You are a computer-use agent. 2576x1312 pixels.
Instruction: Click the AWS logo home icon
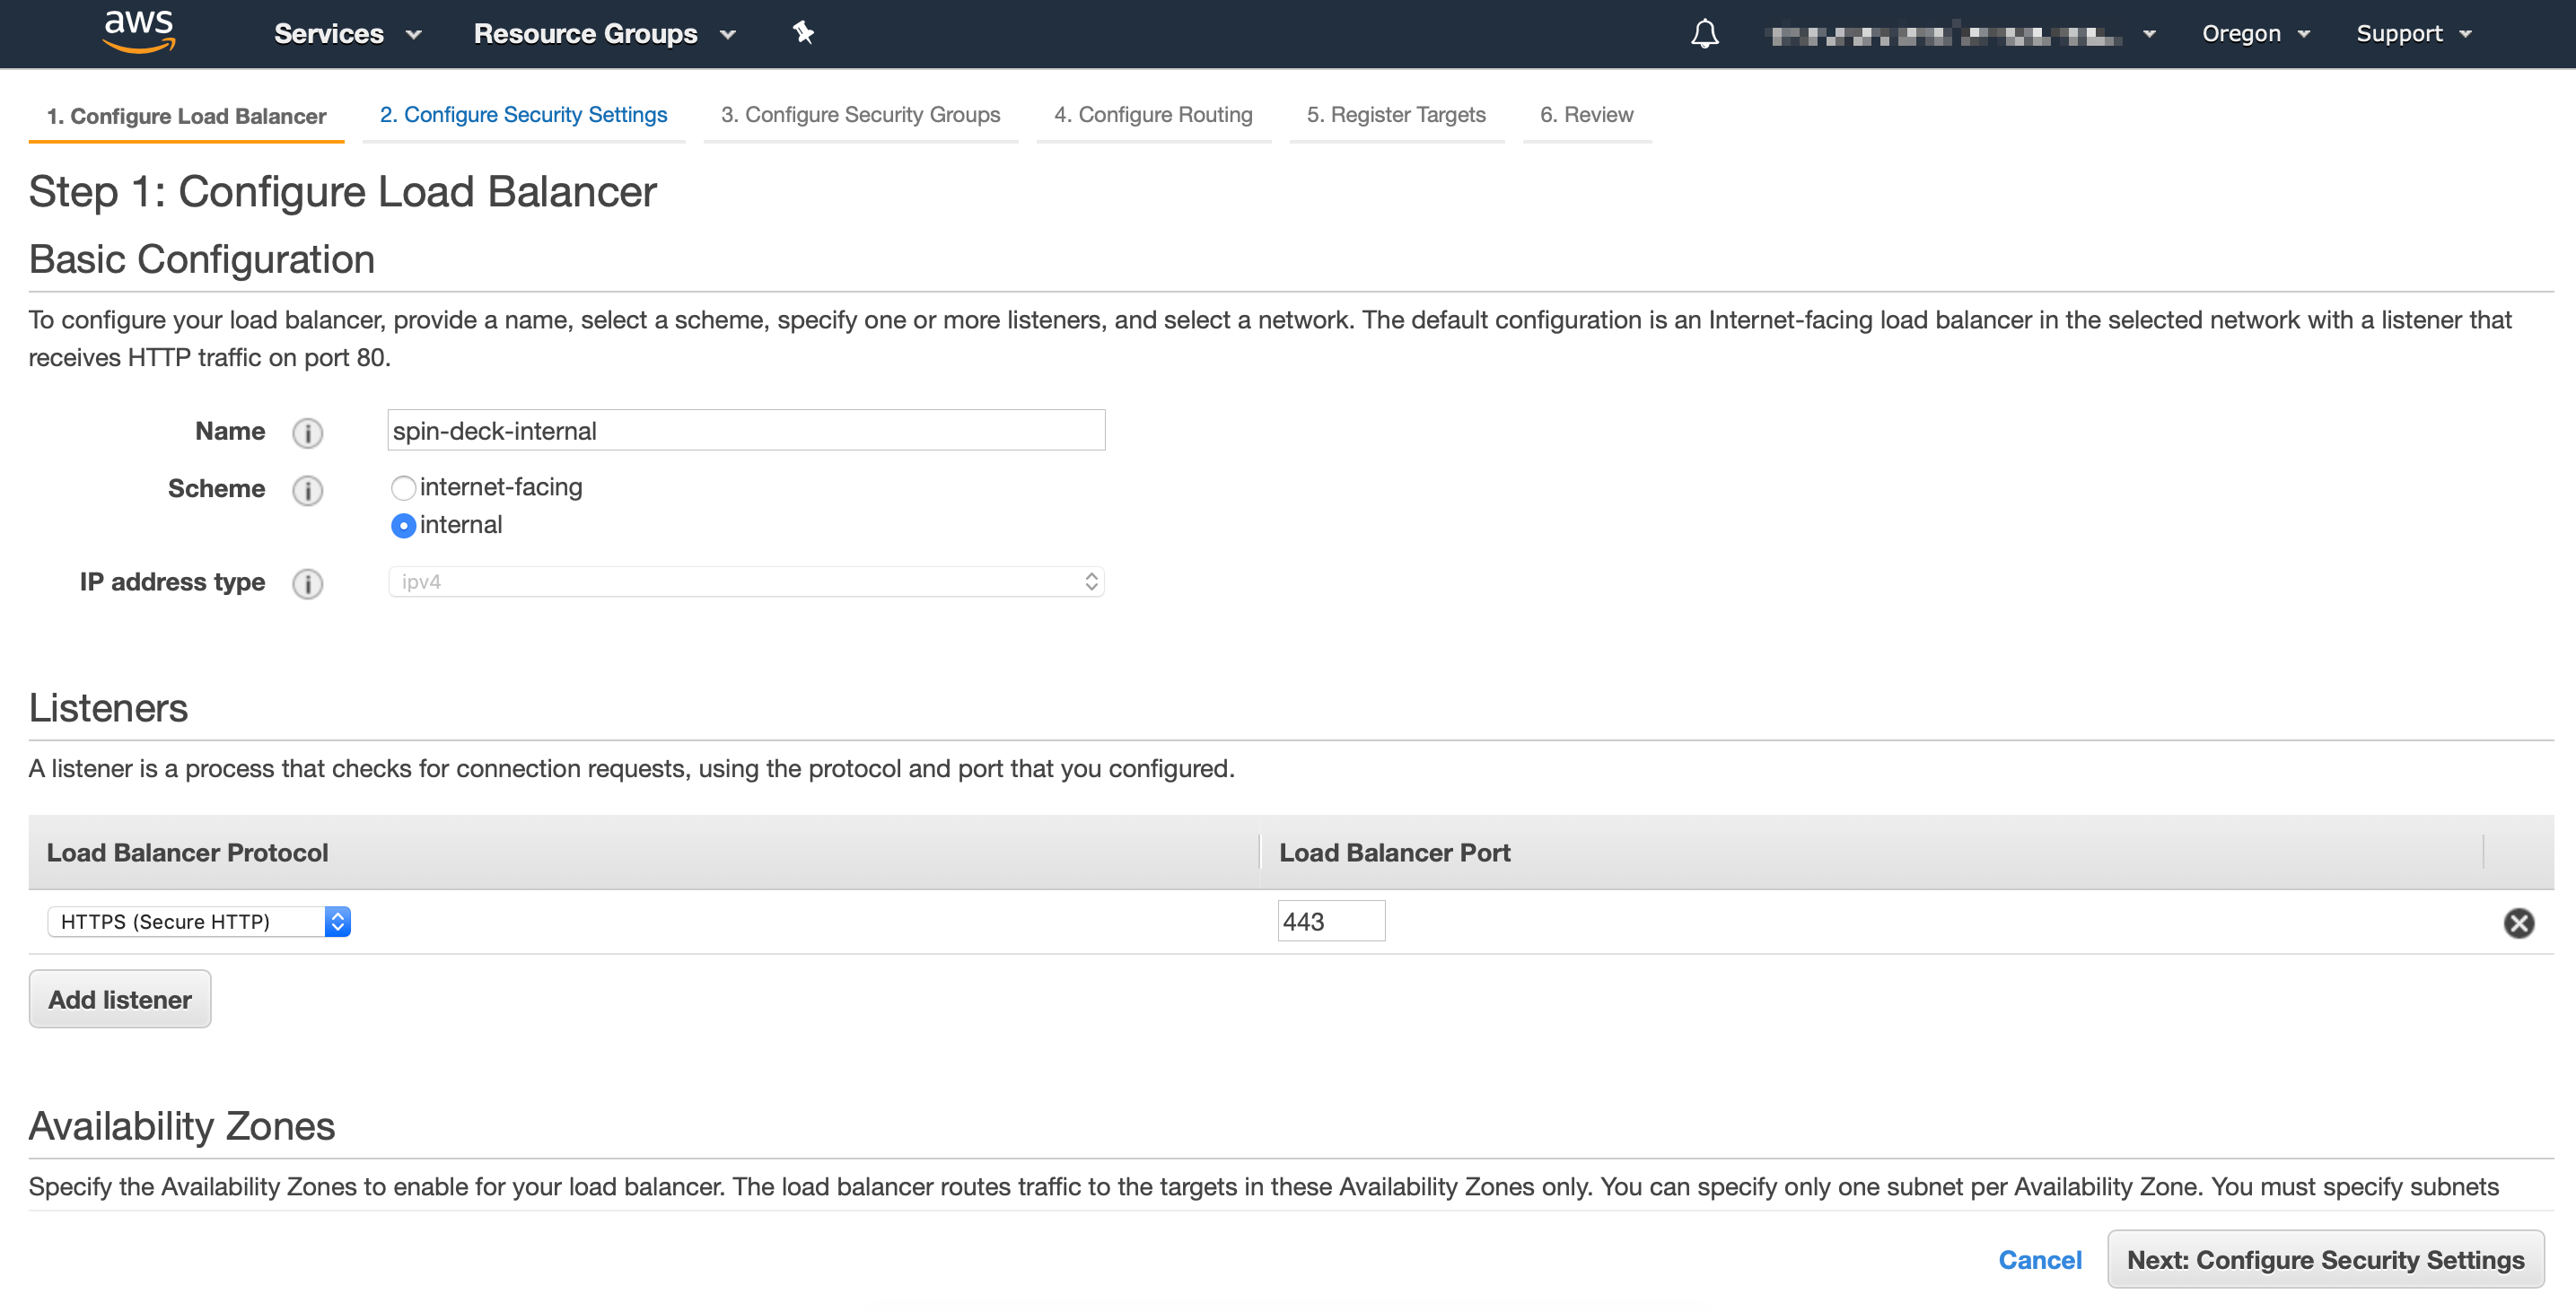[x=139, y=32]
